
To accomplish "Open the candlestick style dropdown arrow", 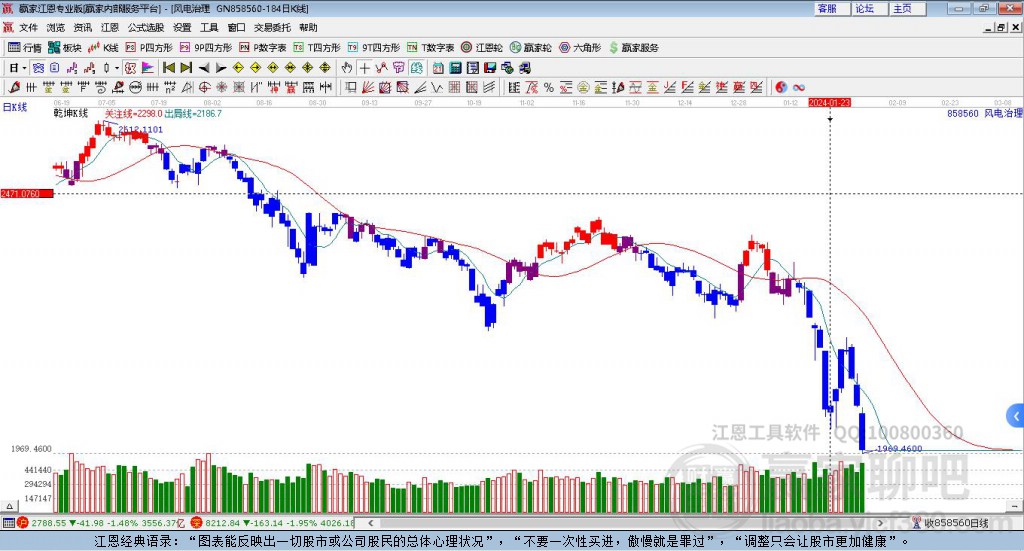I will coord(117,68).
